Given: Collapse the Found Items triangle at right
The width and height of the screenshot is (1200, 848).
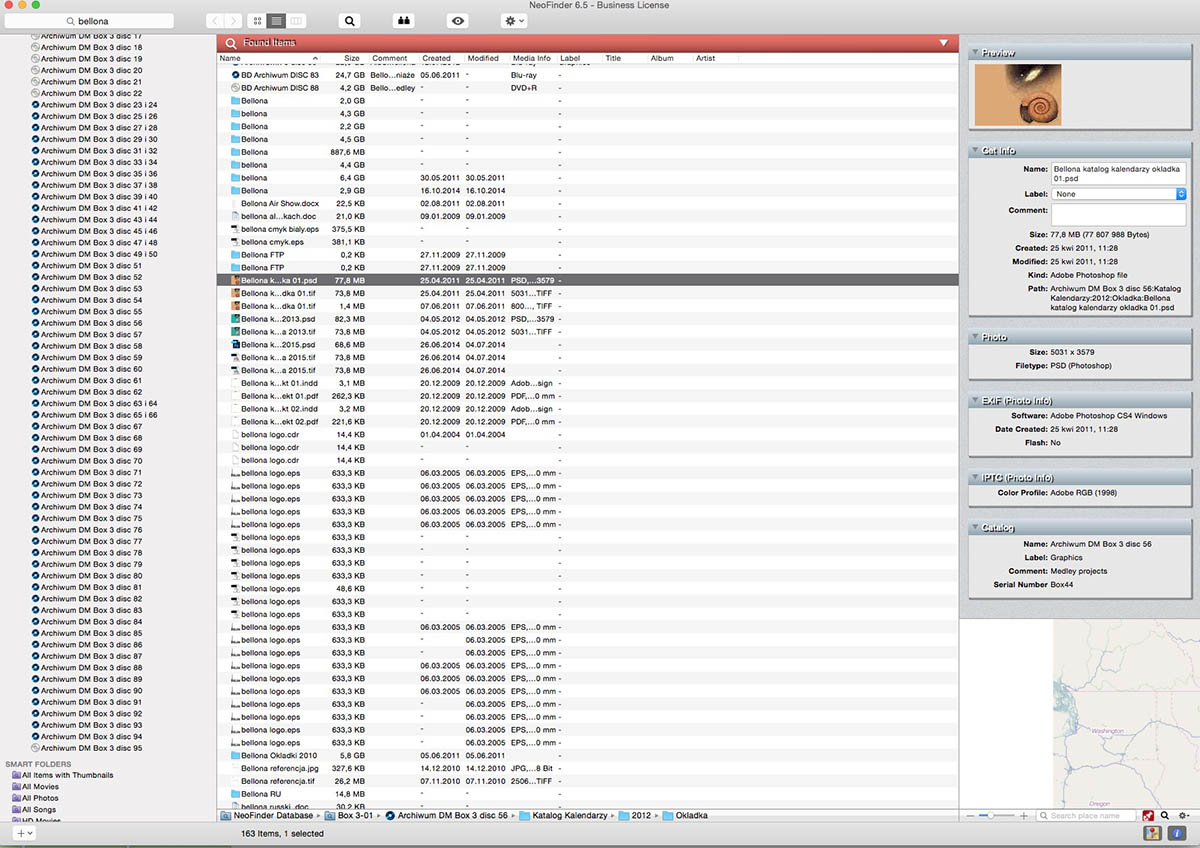Looking at the screenshot, I should pyautogui.click(x=944, y=43).
